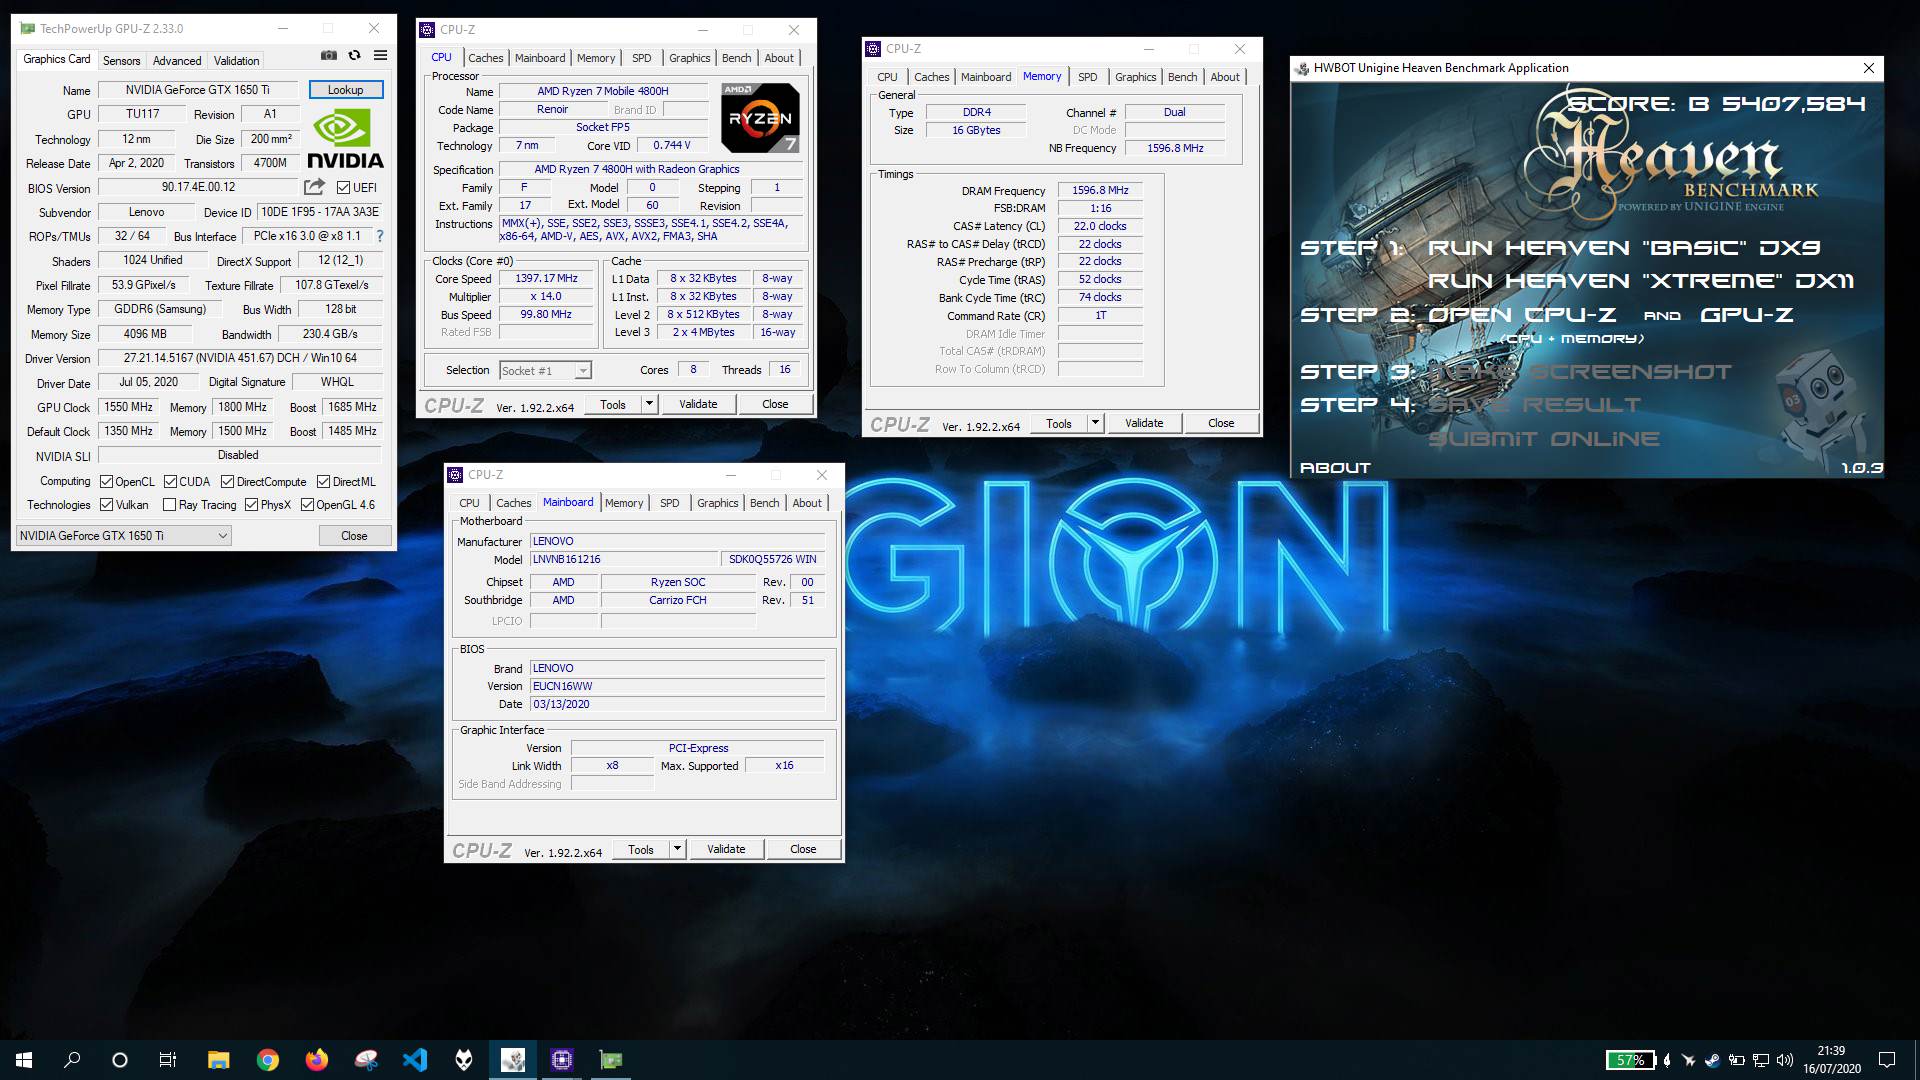Click the DRAM Frequency value 1596.8 MHz
Image resolution: width=1920 pixels, height=1080 pixels.
coord(1100,190)
